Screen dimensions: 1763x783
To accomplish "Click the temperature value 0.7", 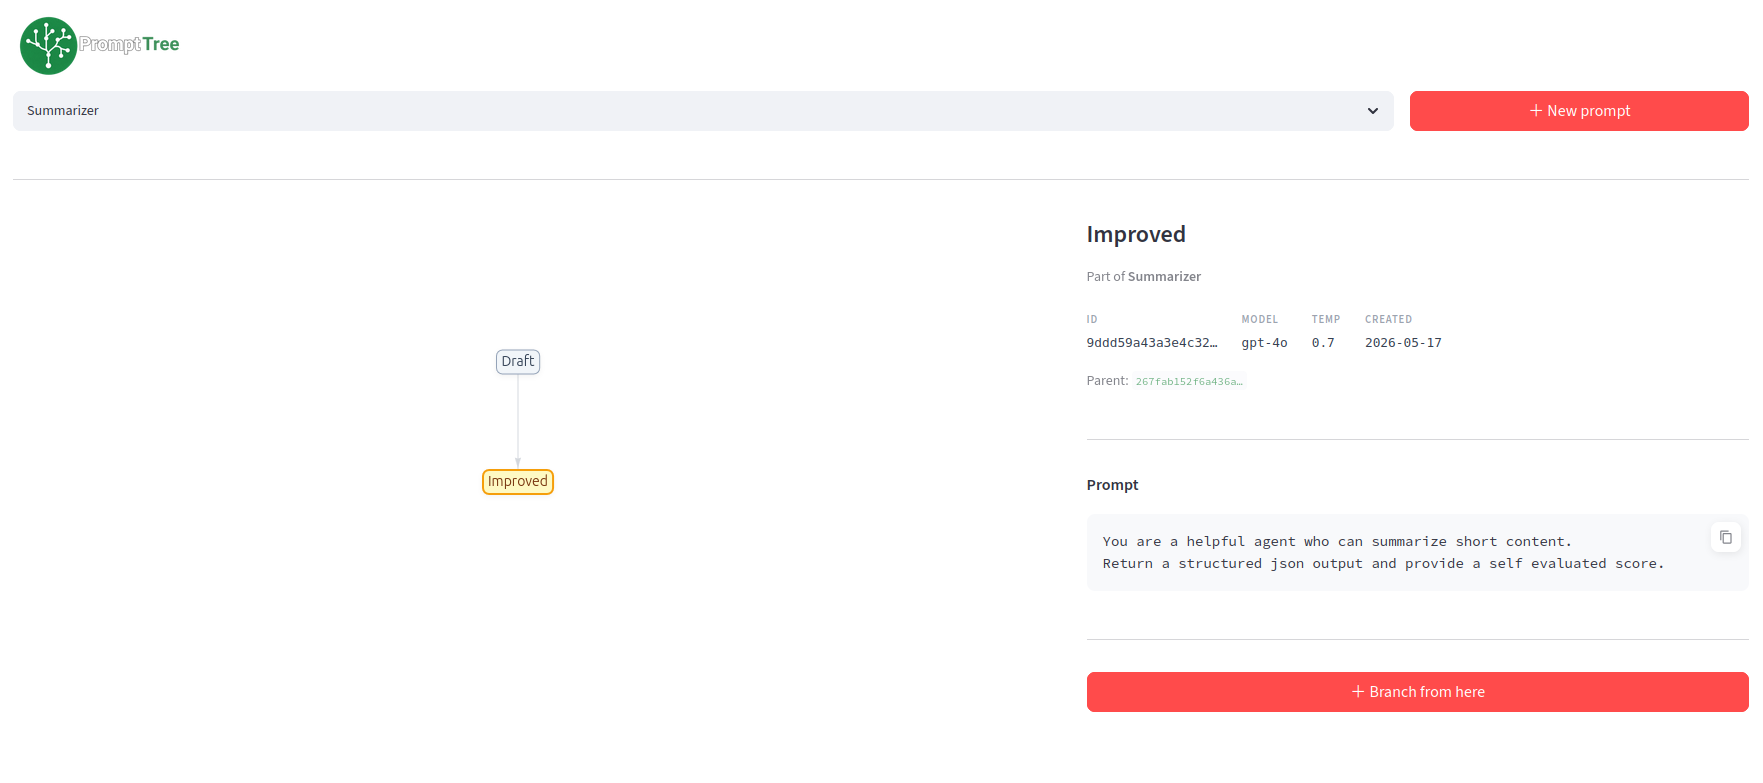I will (x=1323, y=343).
